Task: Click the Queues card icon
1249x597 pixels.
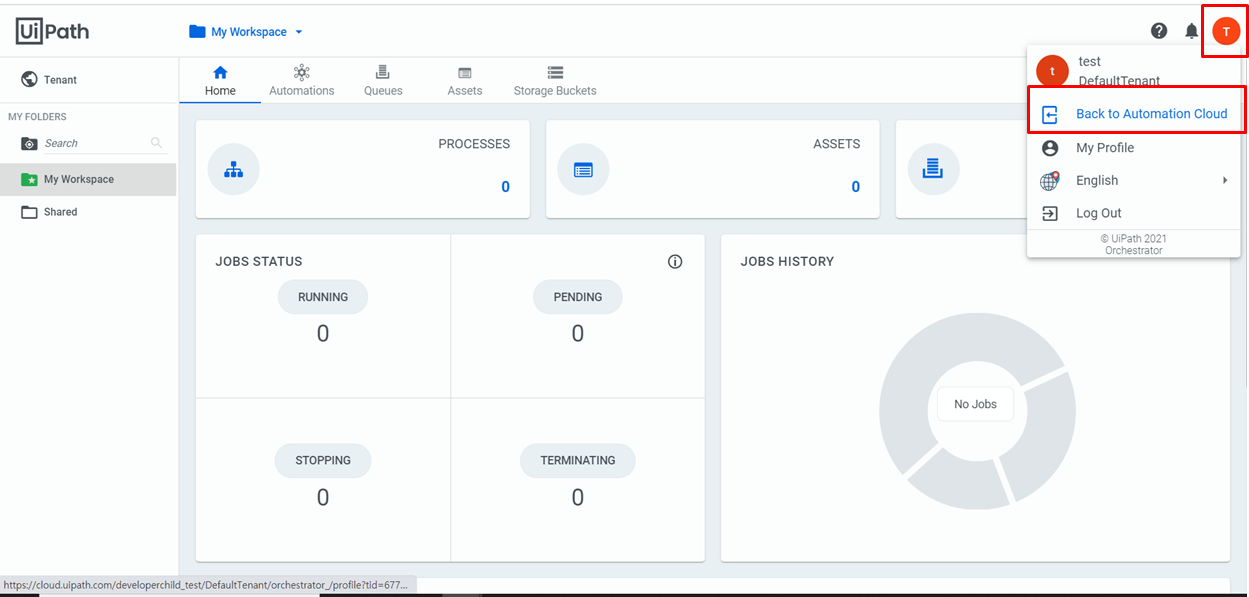Action: point(933,170)
